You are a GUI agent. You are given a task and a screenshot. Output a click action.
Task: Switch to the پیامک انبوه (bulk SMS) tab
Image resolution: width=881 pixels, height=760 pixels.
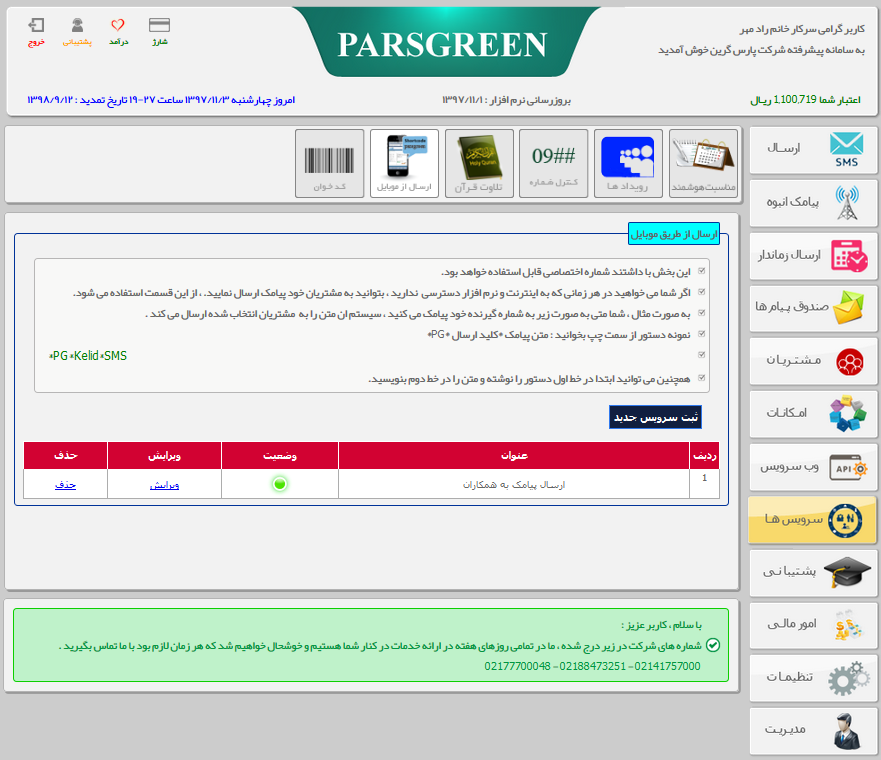pyautogui.click(x=812, y=203)
